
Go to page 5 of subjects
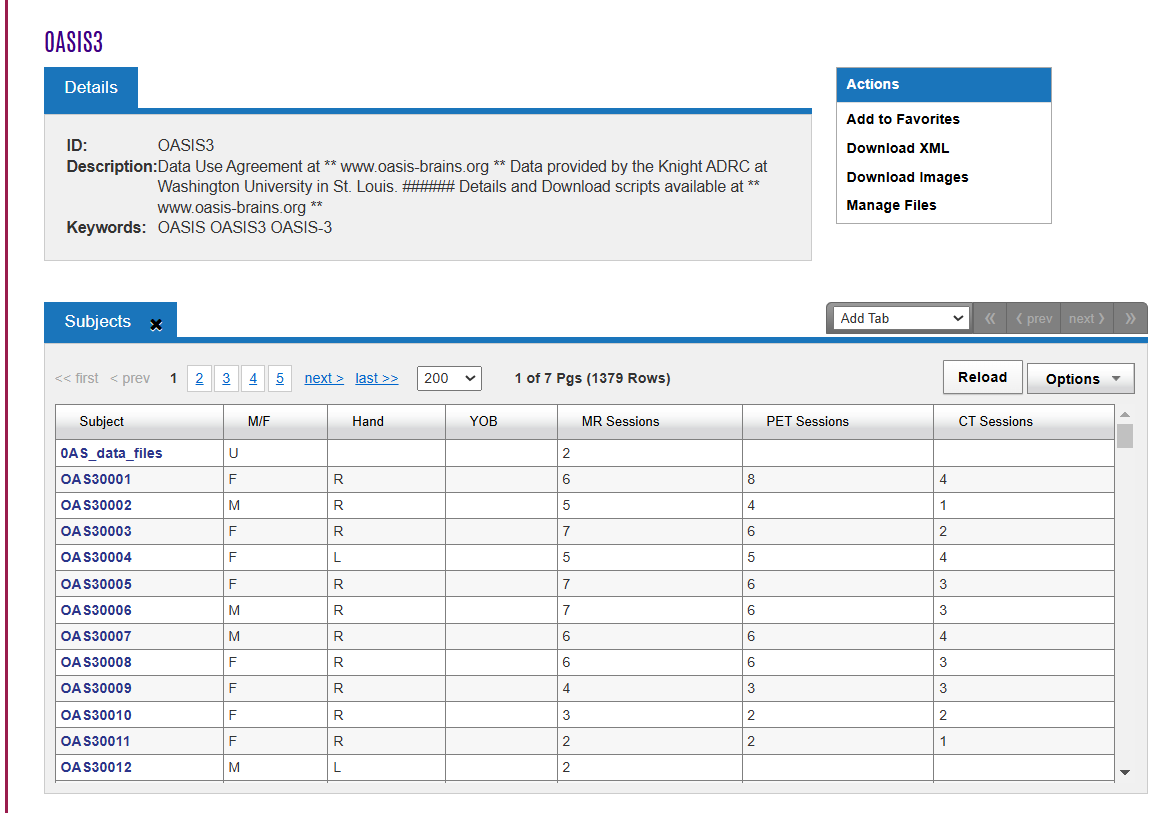pos(280,378)
